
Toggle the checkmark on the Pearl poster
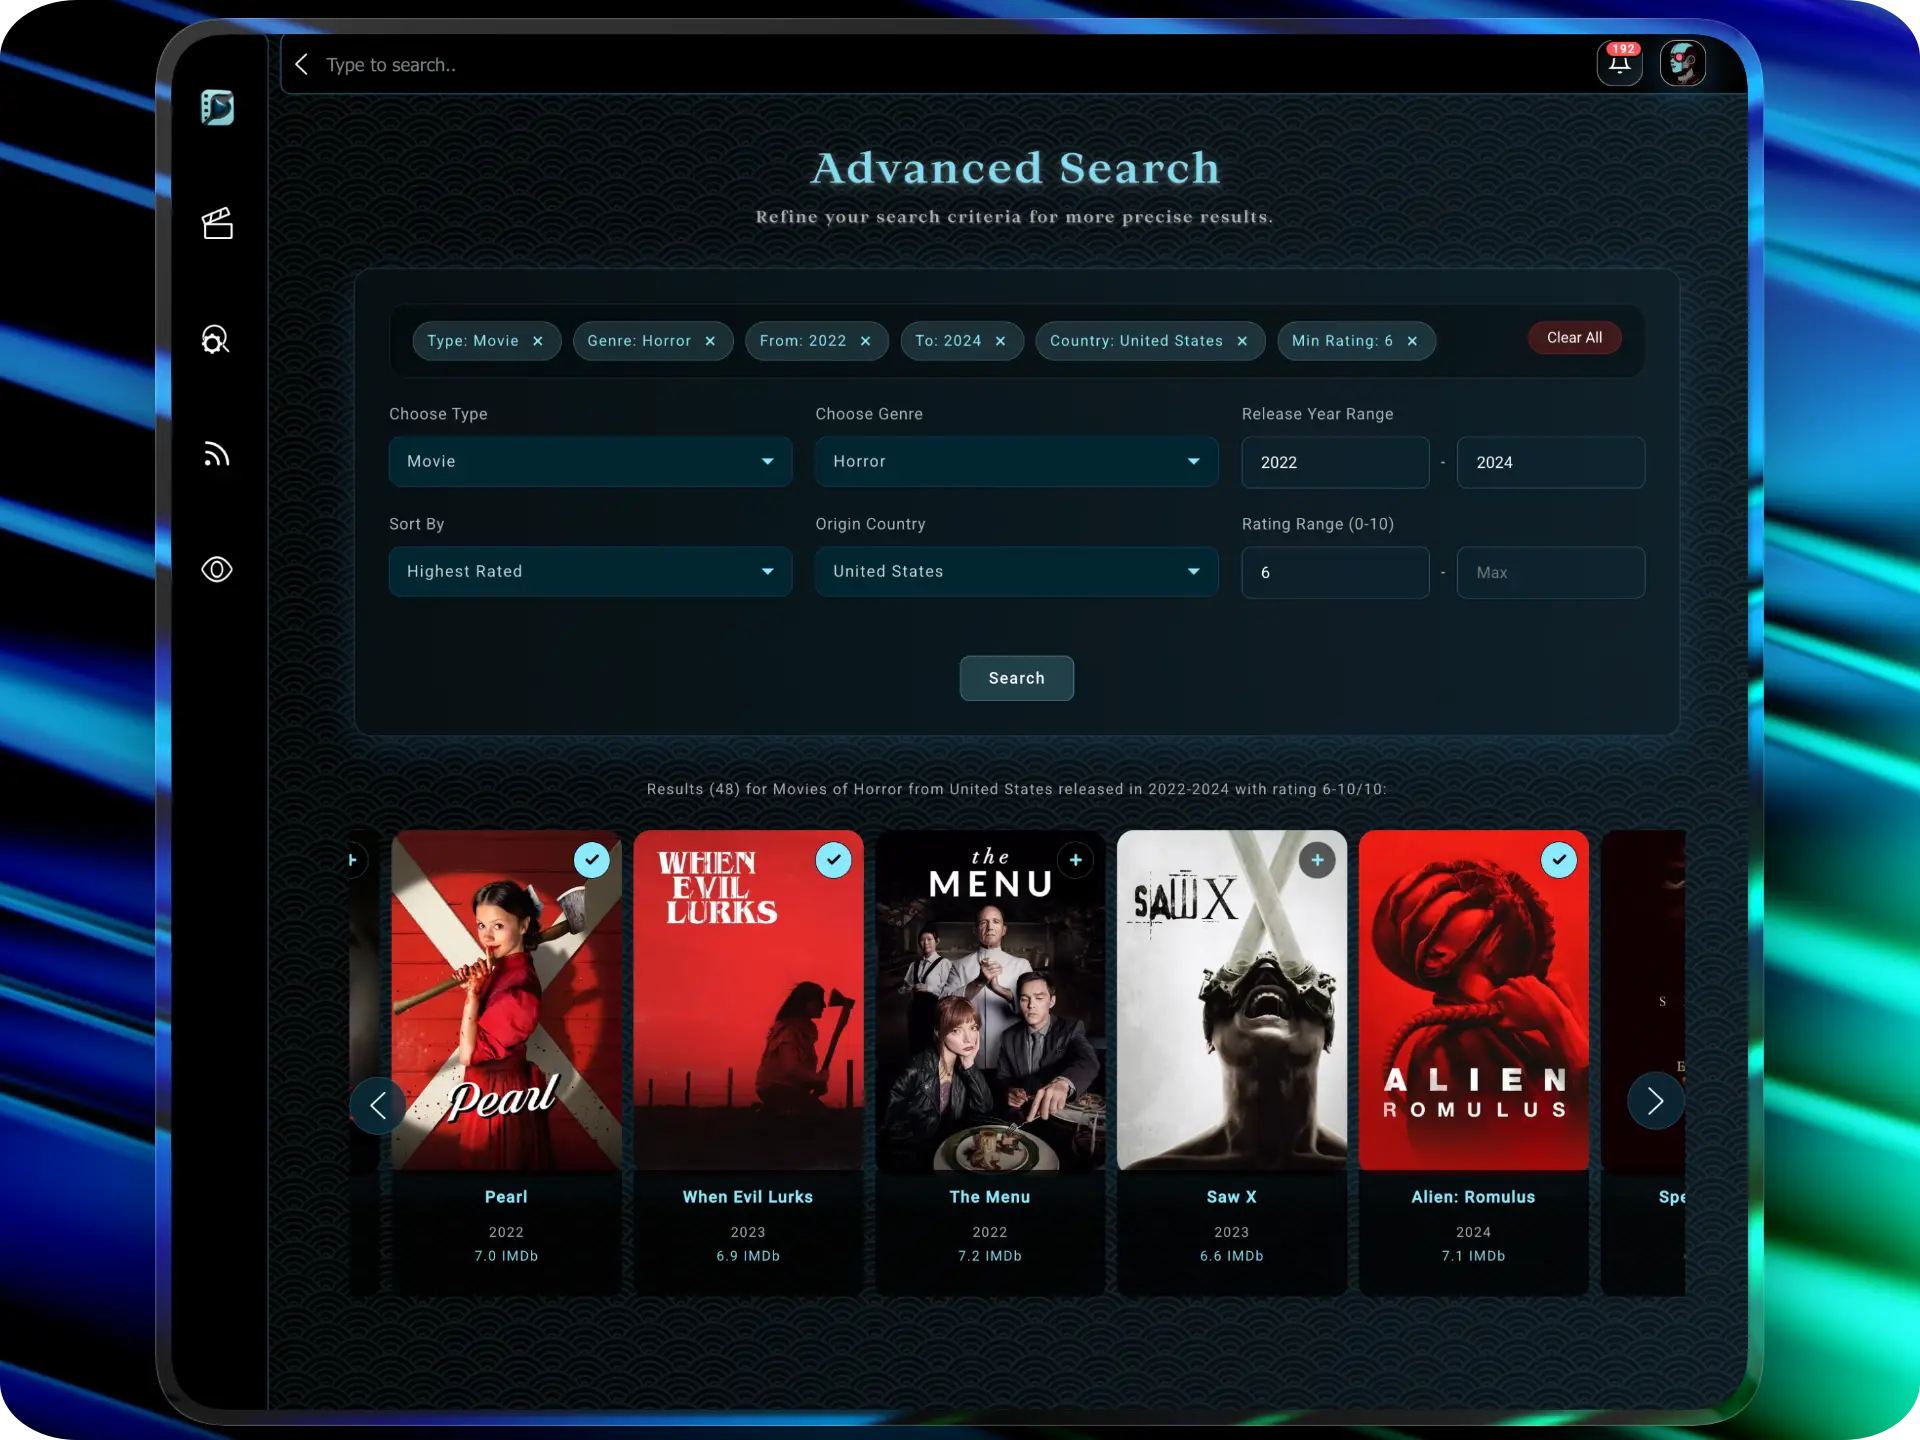pyautogui.click(x=592, y=860)
